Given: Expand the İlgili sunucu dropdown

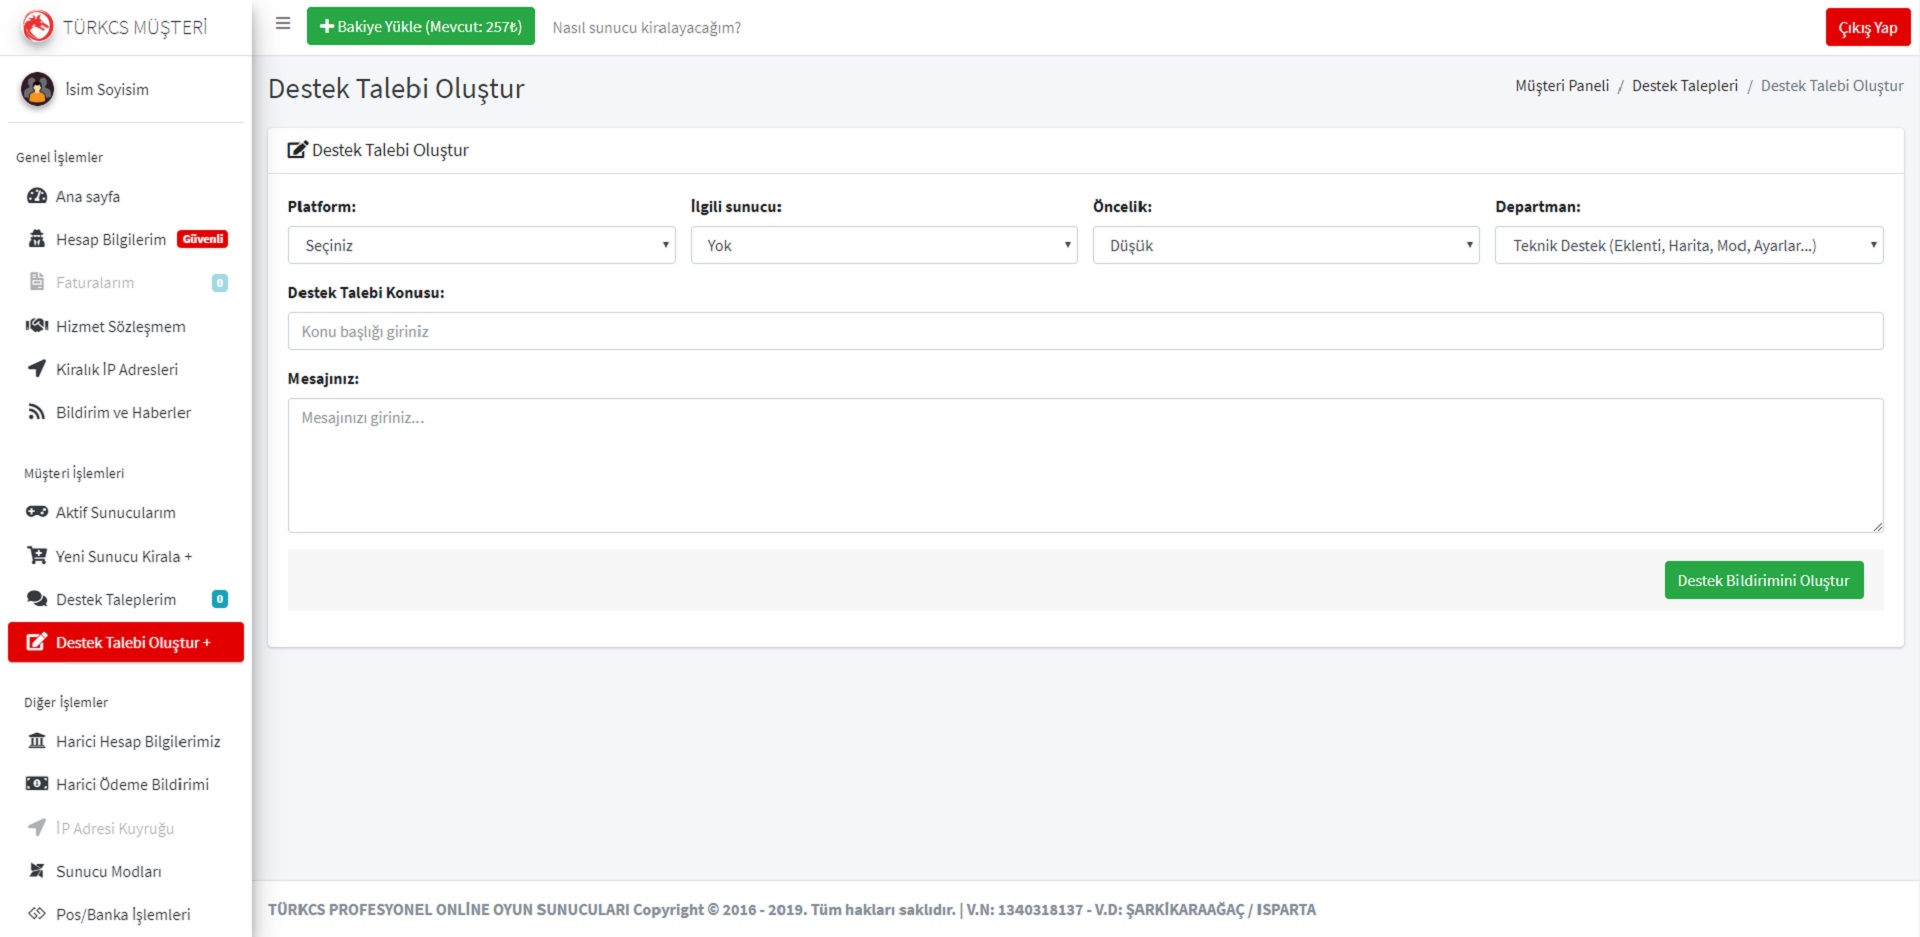Looking at the screenshot, I should [x=883, y=245].
